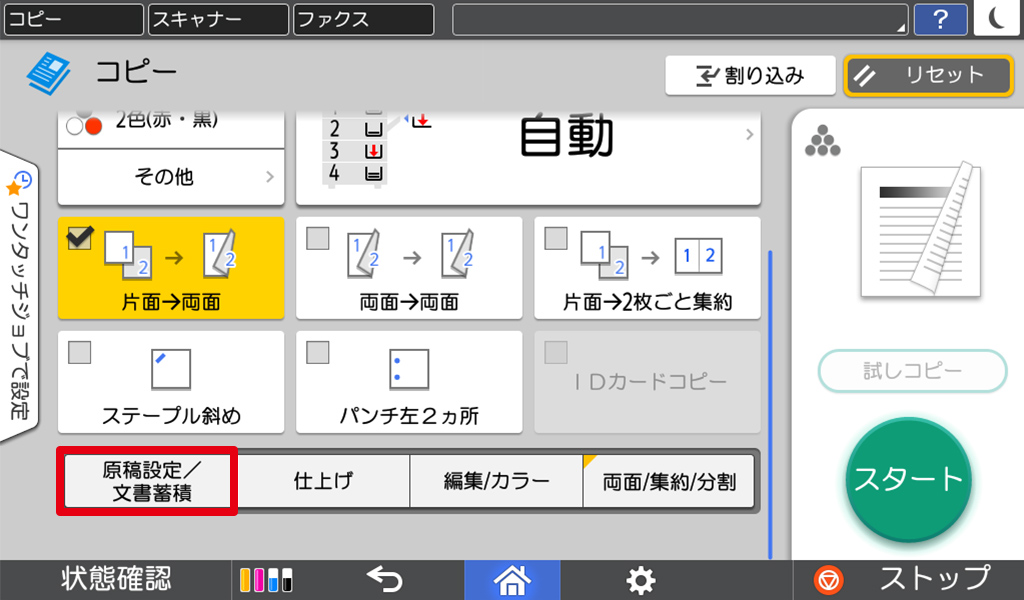Tap the パンチ左2ヵ所 label

click(409, 416)
